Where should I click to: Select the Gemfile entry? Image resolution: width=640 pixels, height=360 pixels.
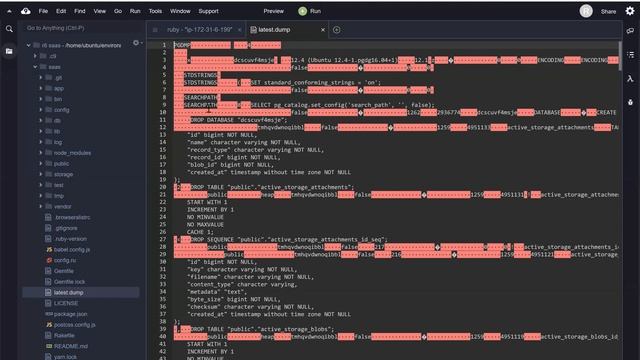click(64, 271)
